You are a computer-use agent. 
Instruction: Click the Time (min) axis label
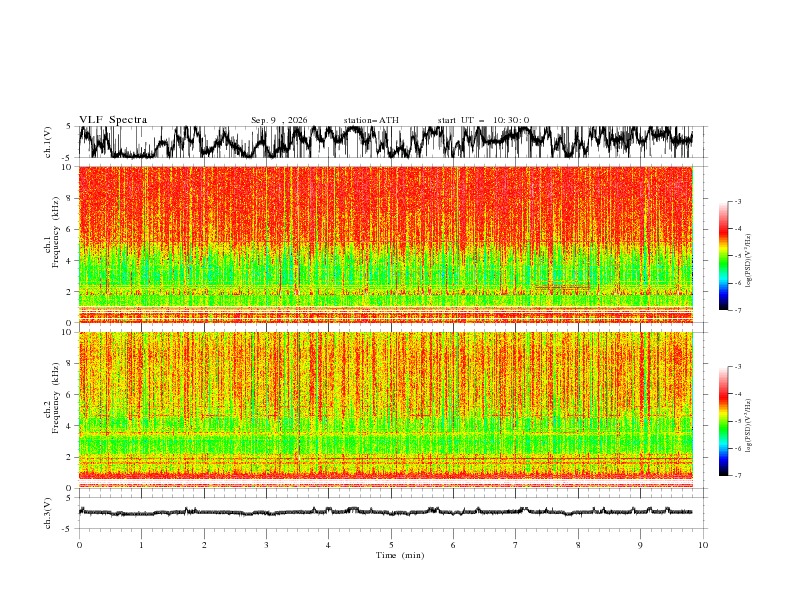click(400, 555)
